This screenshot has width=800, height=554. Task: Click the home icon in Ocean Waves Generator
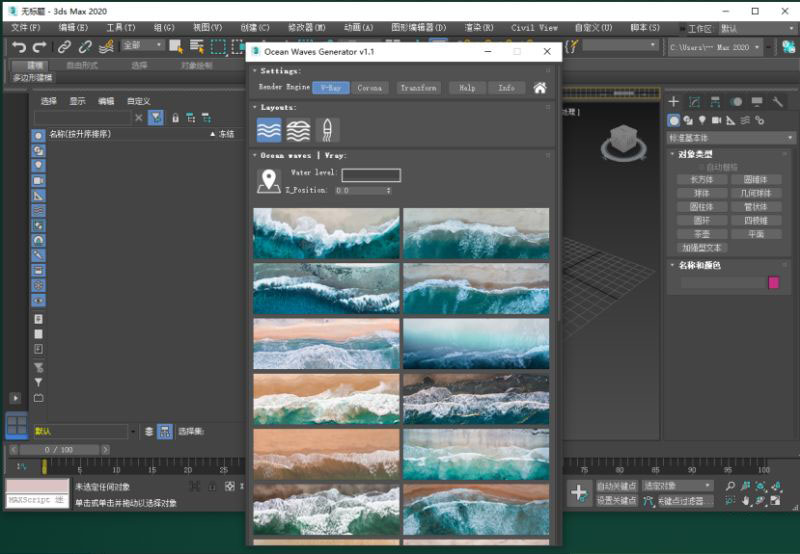pyautogui.click(x=540, y=88)
